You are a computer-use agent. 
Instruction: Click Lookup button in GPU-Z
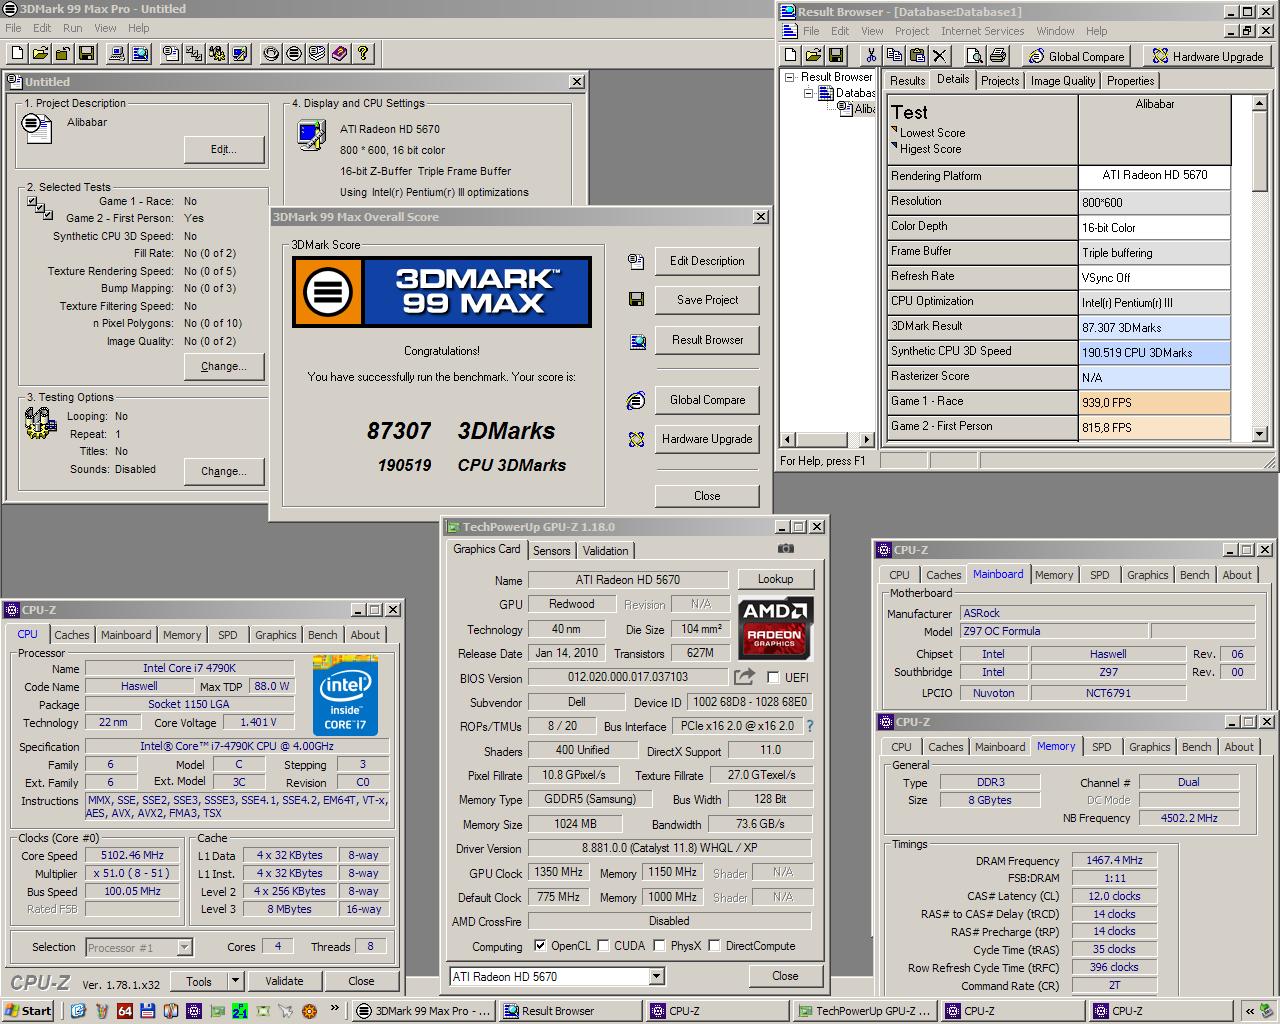pyautogui.click(x=775, y=579)
